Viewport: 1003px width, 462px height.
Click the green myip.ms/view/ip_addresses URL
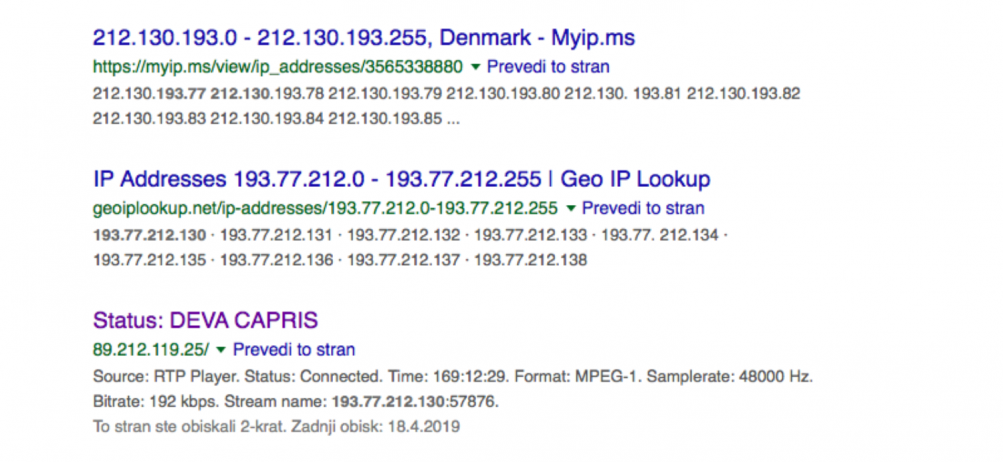(278, 67)
